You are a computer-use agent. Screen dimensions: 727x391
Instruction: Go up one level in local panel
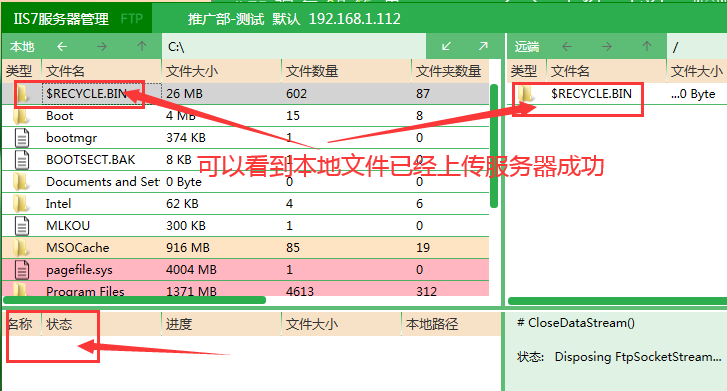pyautogui.click(x=142, y=46)
